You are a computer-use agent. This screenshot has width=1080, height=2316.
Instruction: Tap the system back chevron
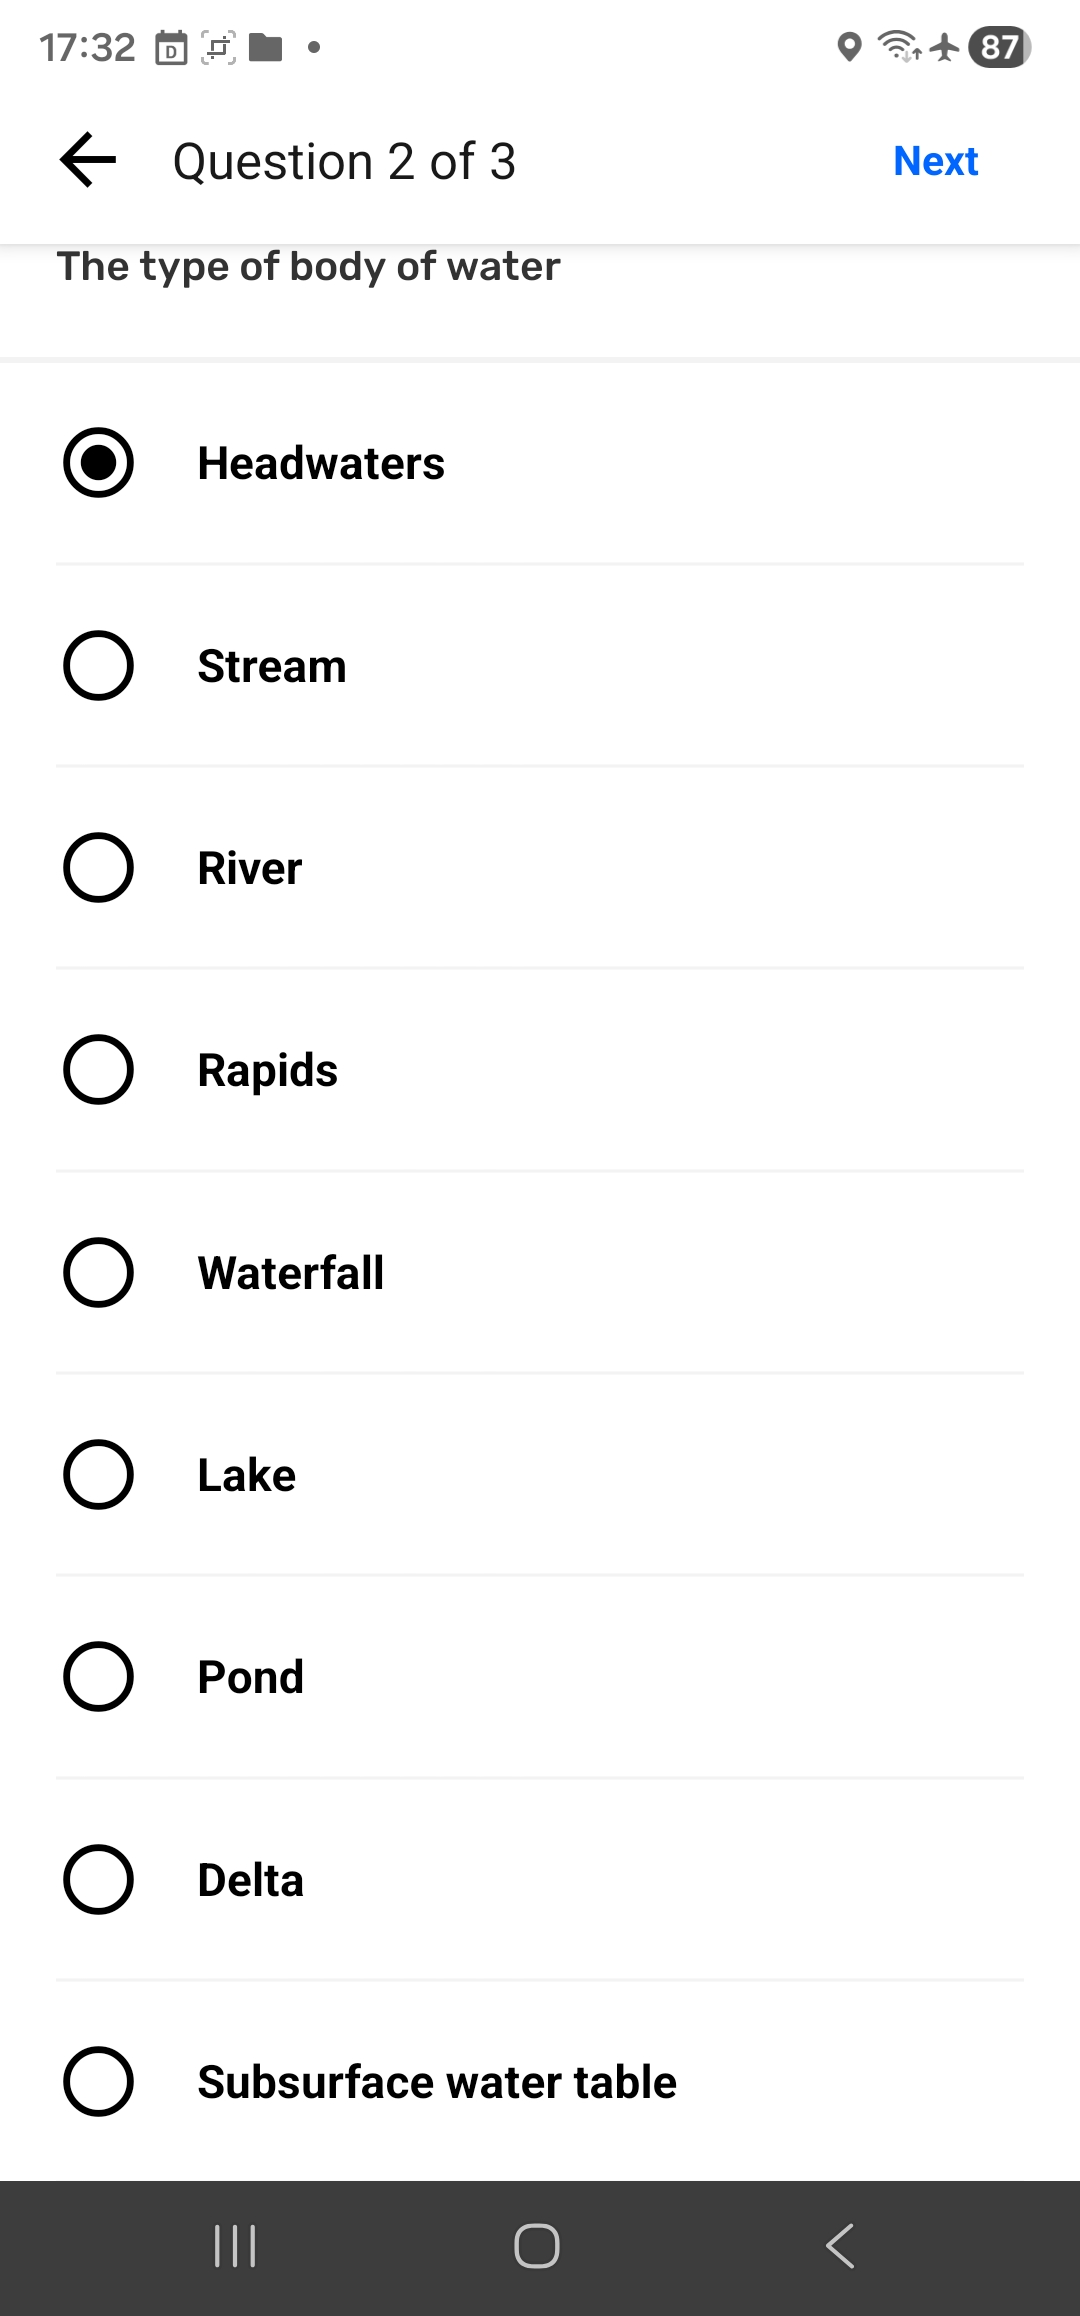(840, 2246)
